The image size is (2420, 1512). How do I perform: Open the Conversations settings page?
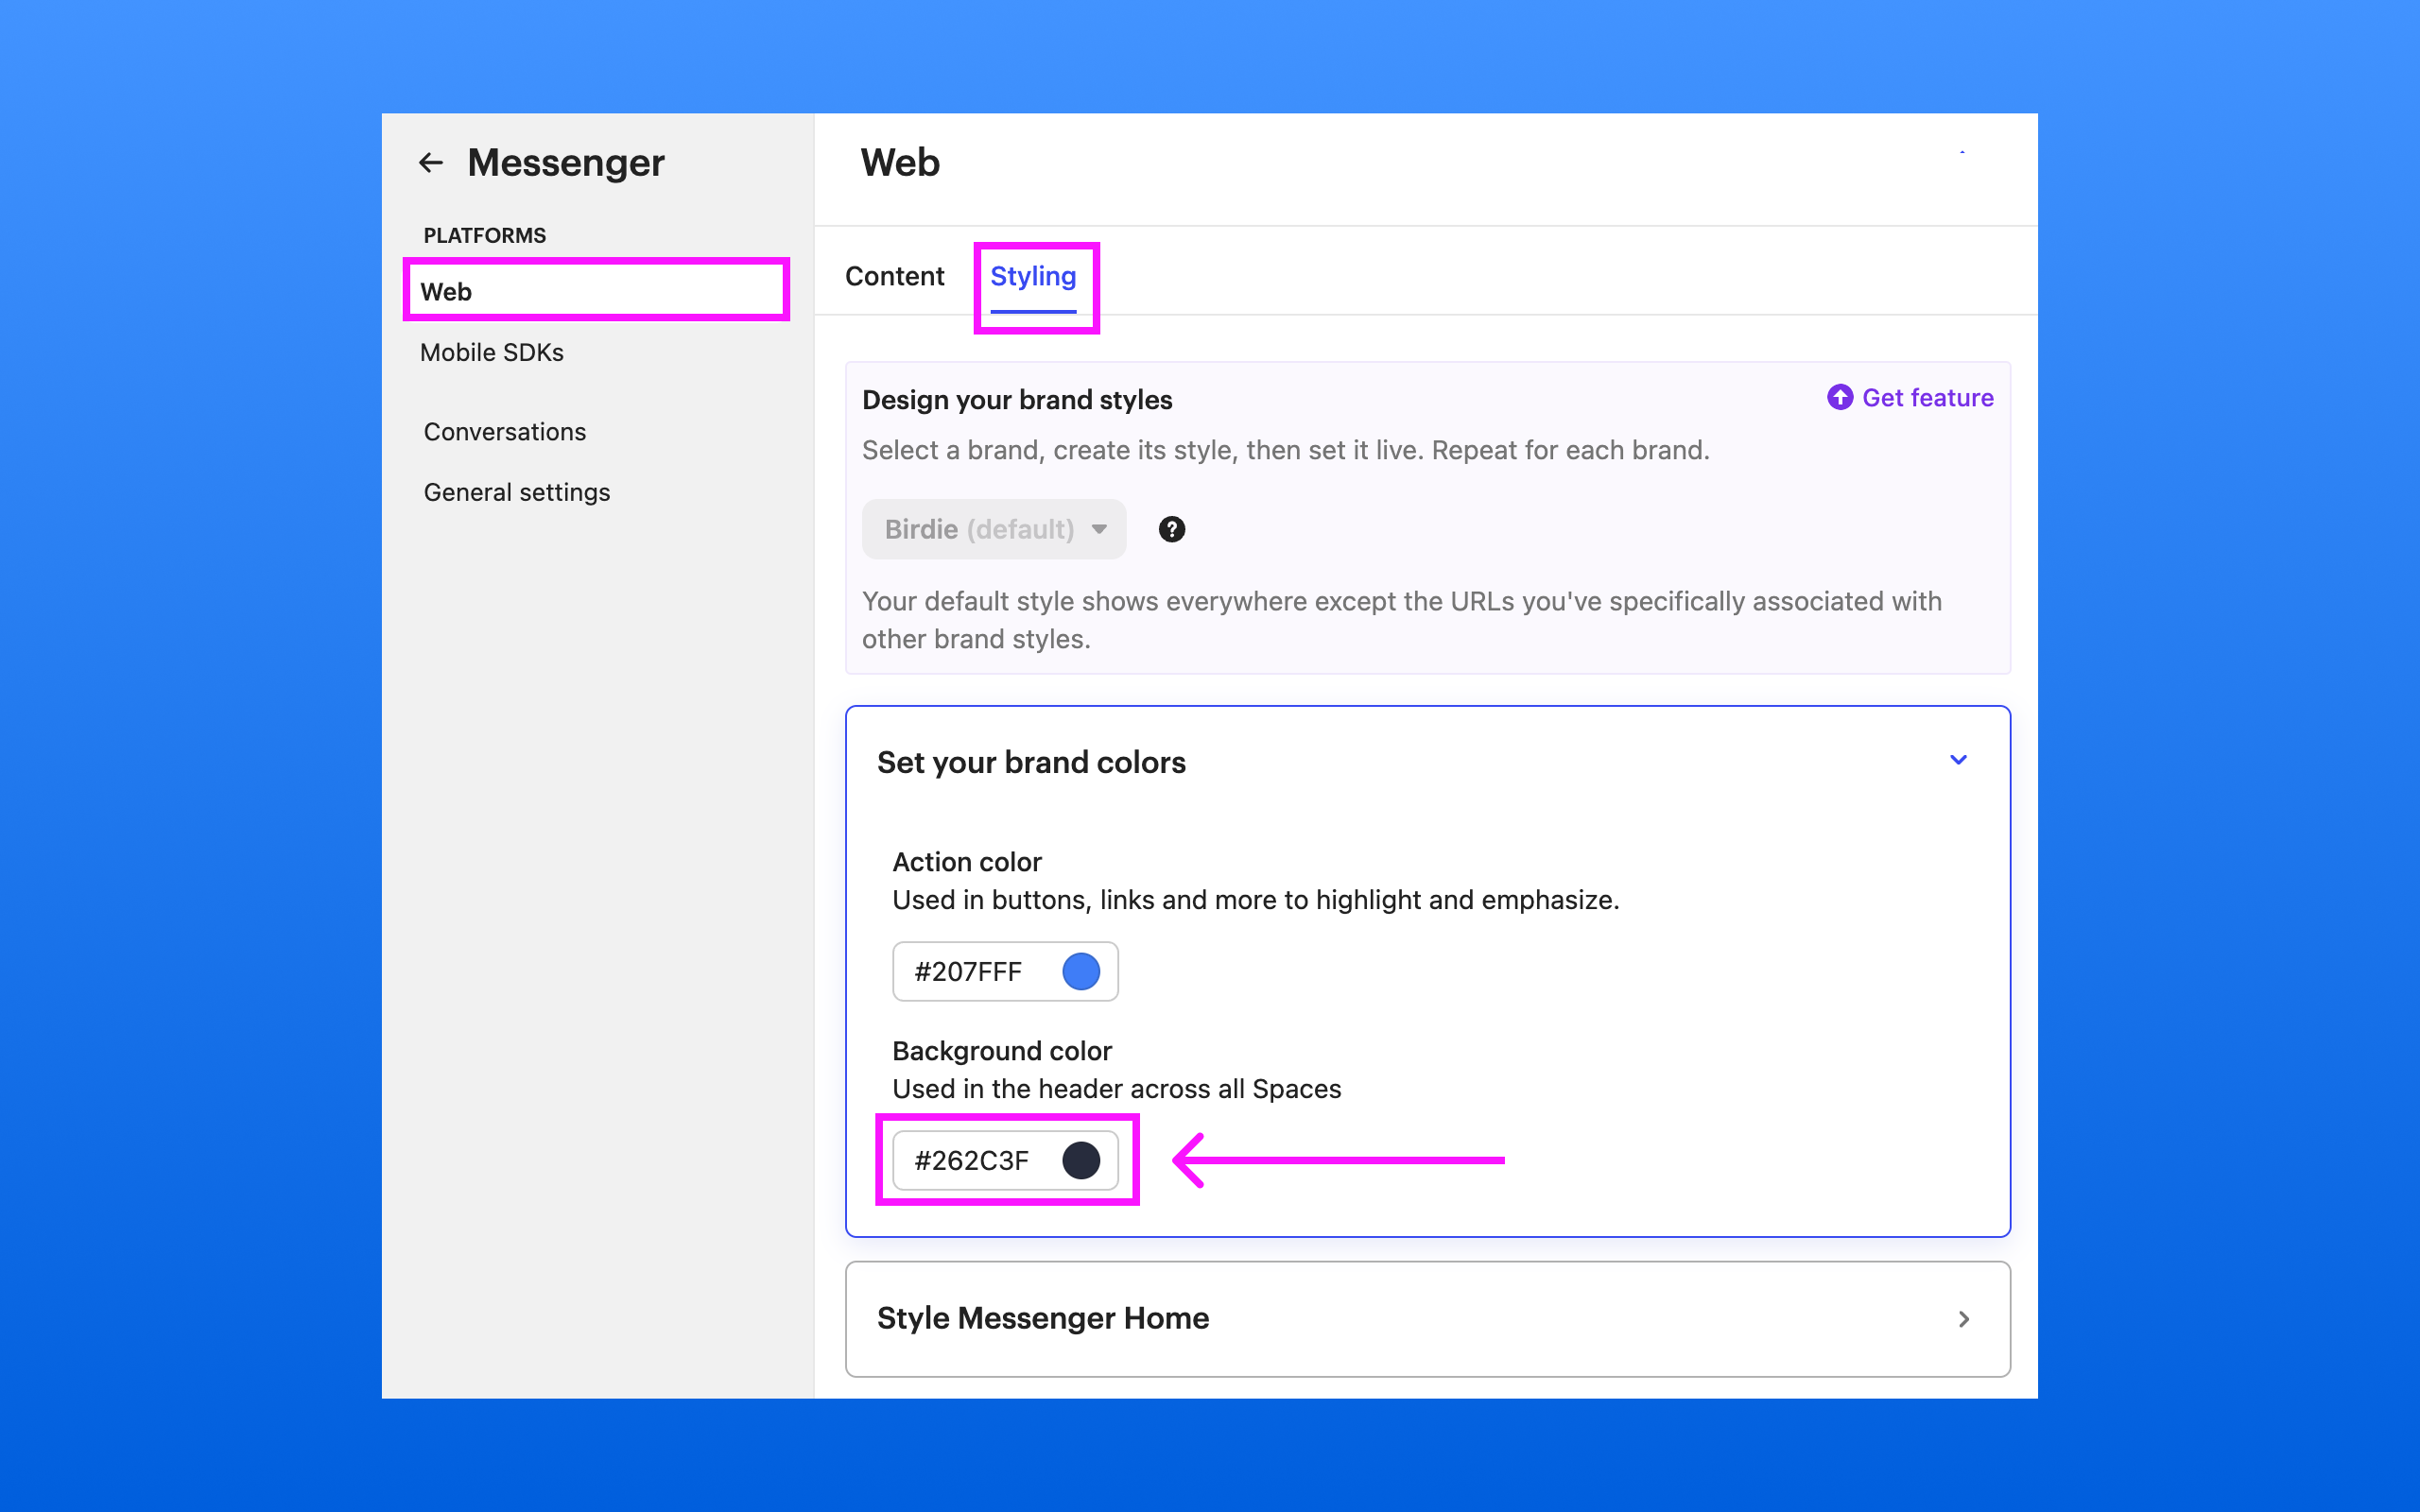pyautogui.click(x=505, y=432)
